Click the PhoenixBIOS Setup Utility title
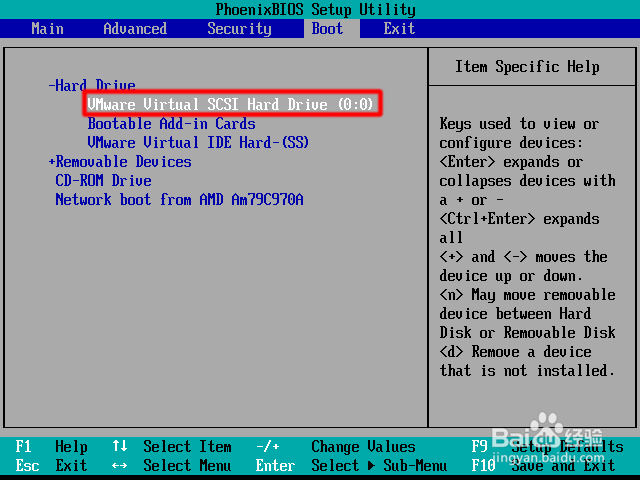Viewport: 640px width, 480px height. pyautogui.click(x=316, y=9)
